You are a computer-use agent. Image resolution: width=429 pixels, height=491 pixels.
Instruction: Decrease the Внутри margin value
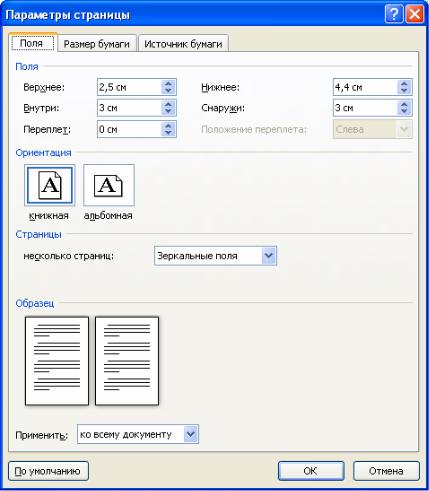168,111
